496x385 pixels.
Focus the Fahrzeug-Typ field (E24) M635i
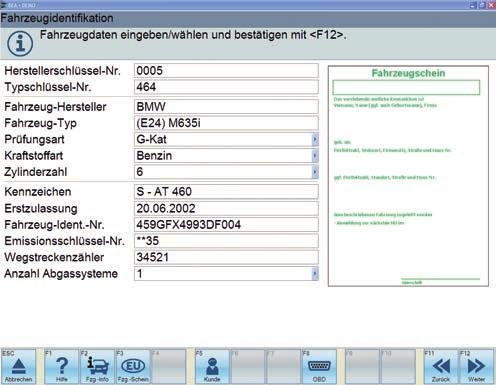coord(226,123)
